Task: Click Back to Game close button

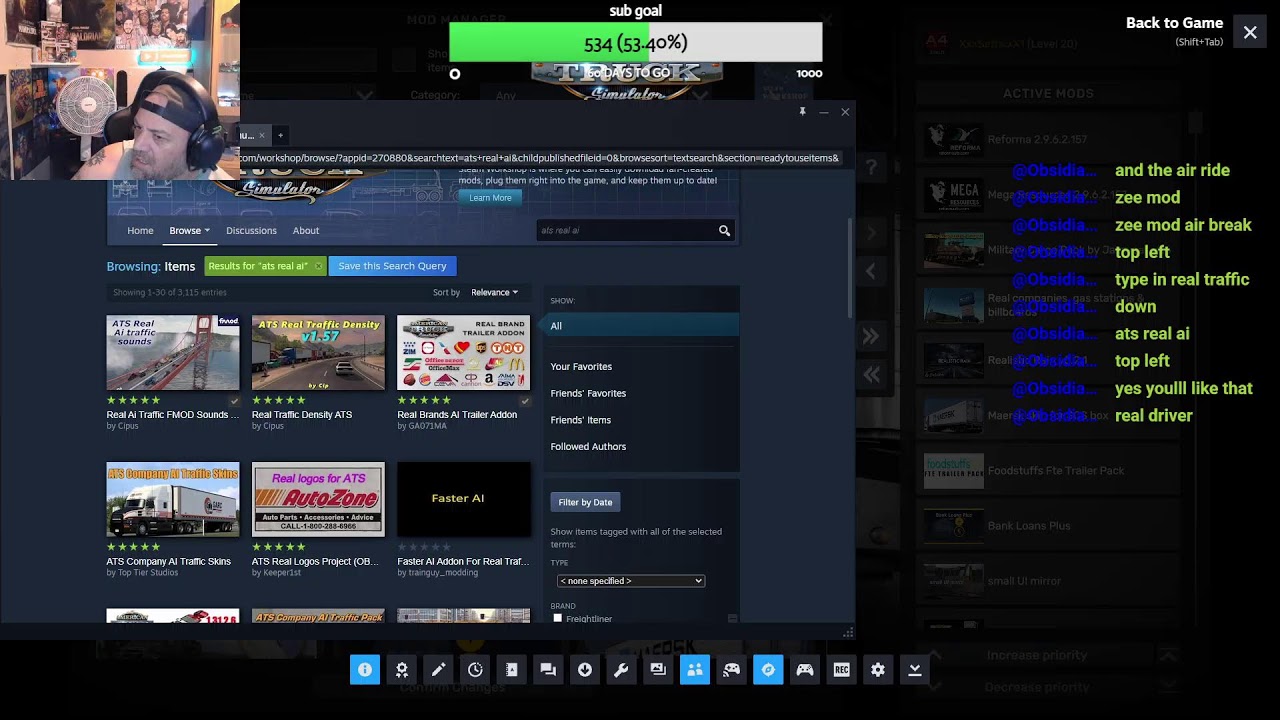Action: (x=1250, y=33)
